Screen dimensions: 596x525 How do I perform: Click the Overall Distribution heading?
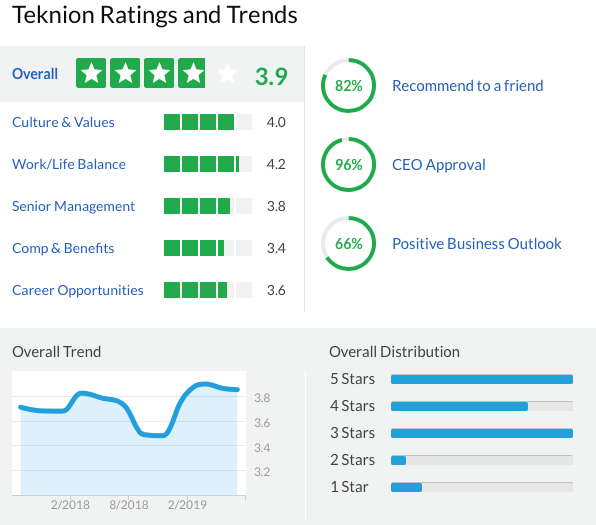point(394,352)
